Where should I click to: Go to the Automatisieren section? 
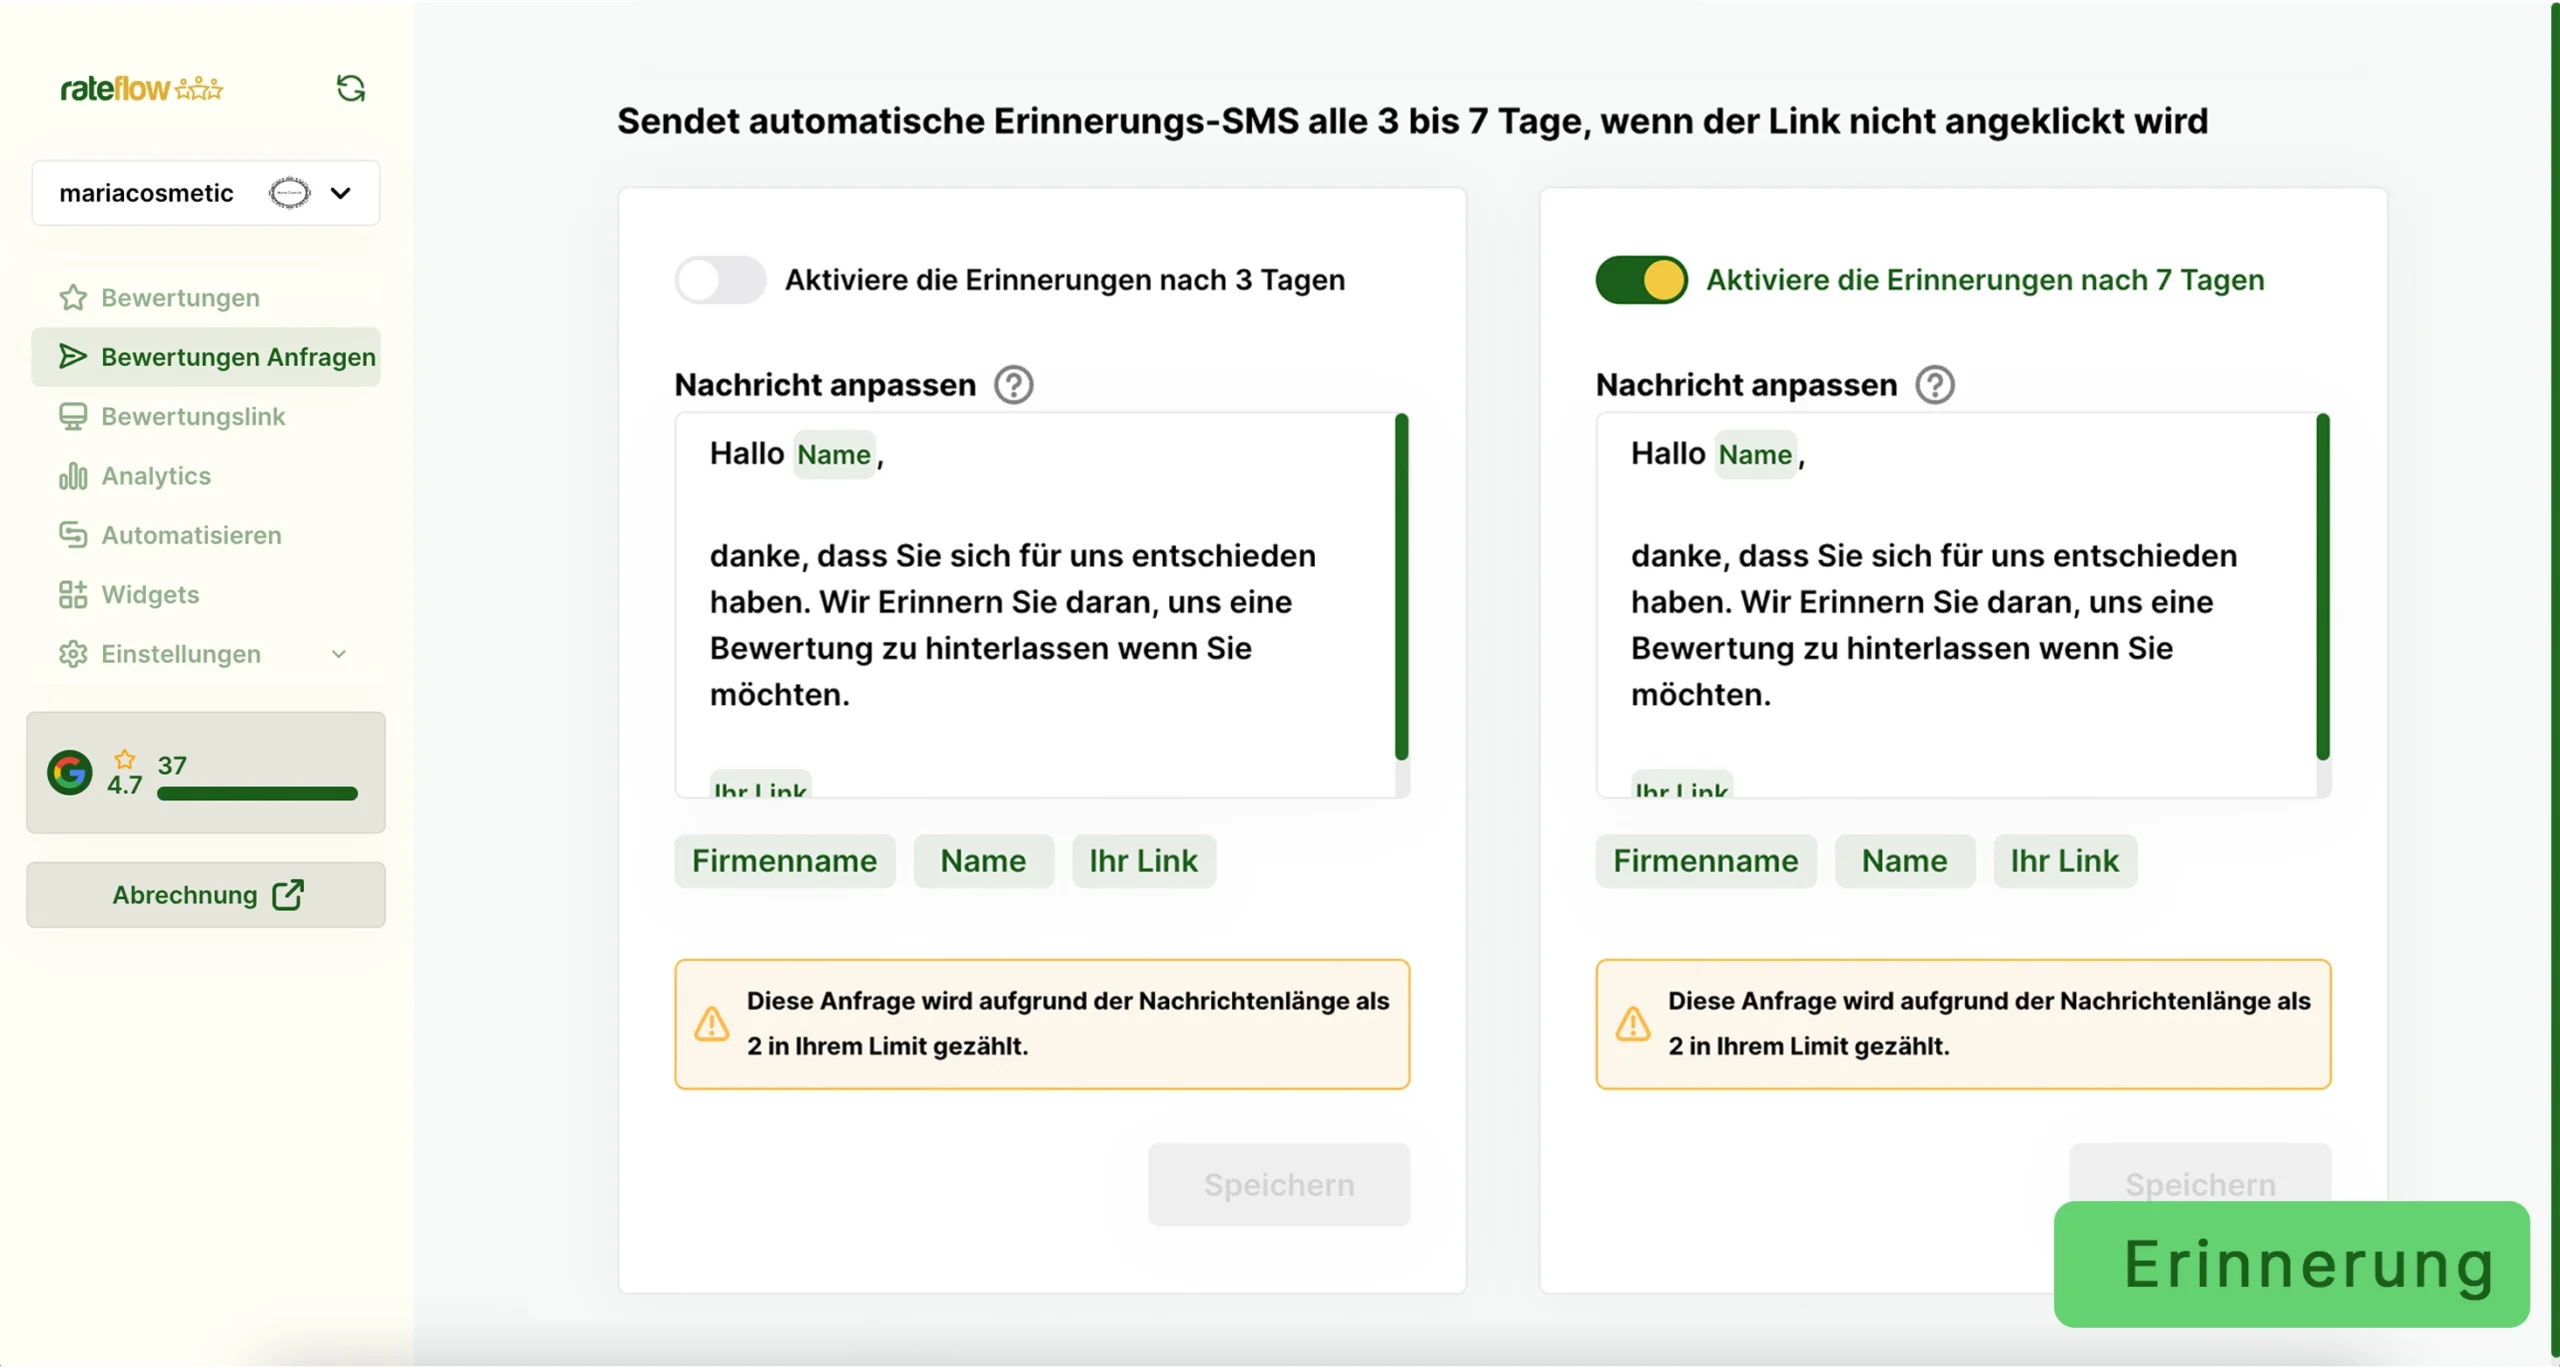191,535
